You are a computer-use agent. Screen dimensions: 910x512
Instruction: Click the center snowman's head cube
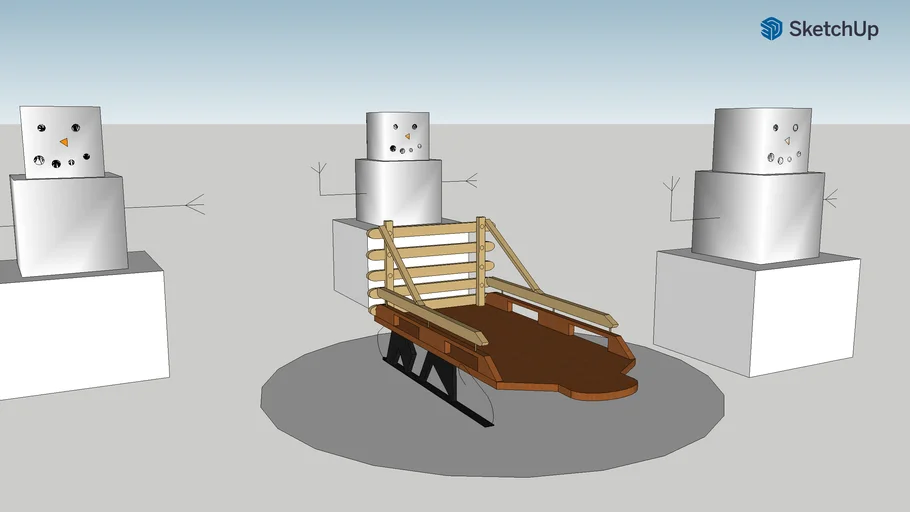tap(397, 135)
